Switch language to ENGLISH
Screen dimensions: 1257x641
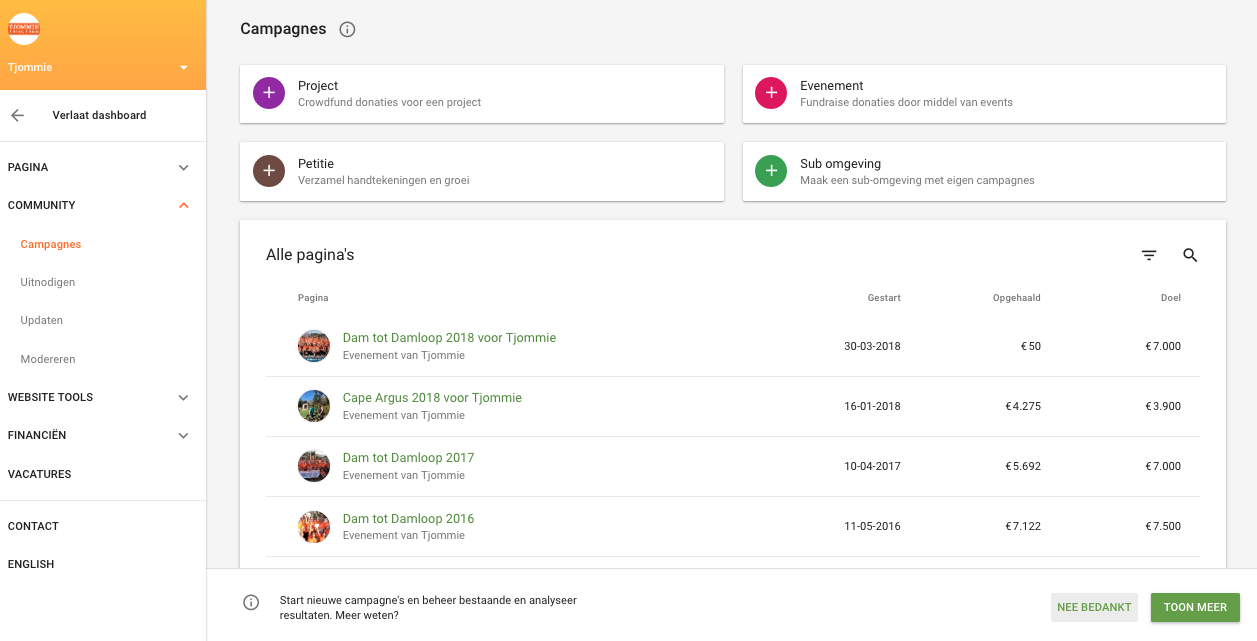31,564
